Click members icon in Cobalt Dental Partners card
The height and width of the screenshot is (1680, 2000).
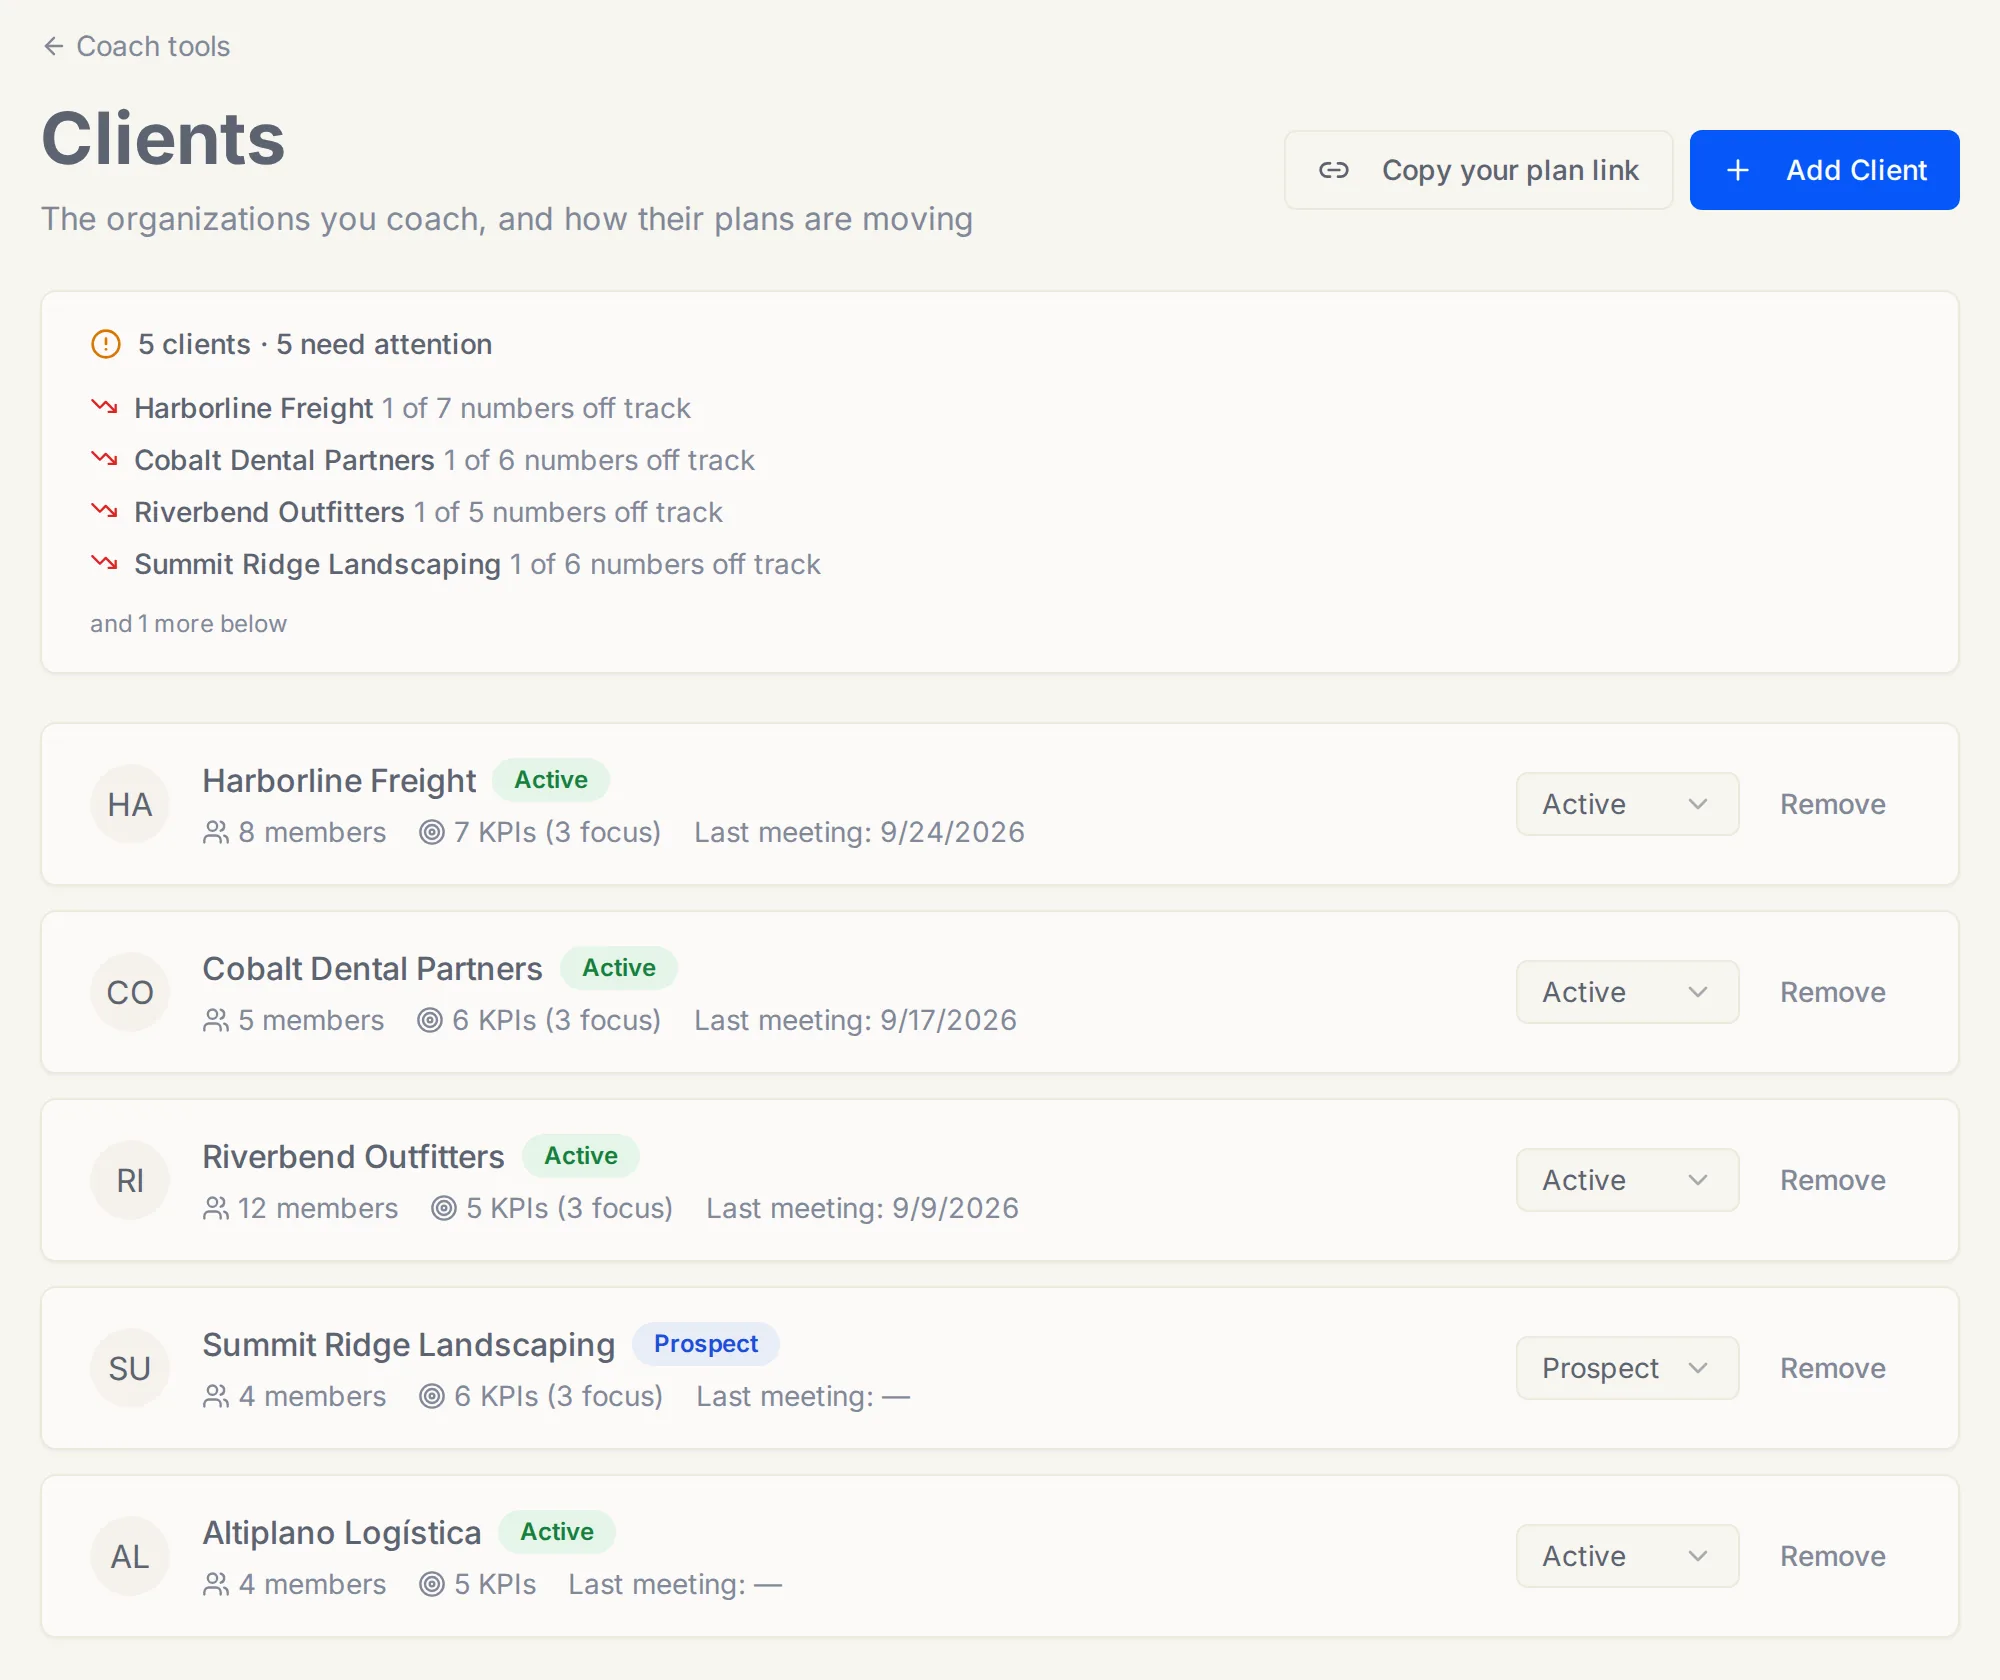tap(216, 1020)
